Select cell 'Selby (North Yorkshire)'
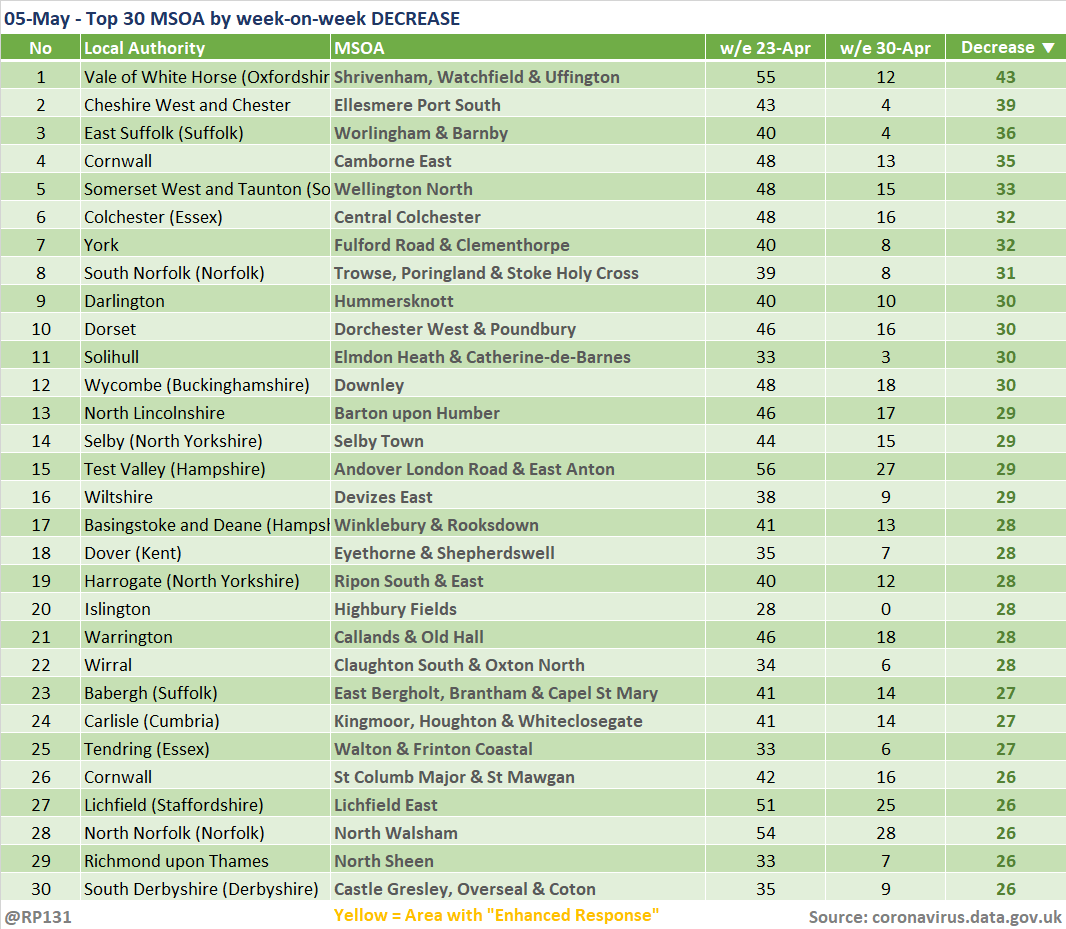The image size is (1066, 929). pyautogui.click(x=205, y=441)
